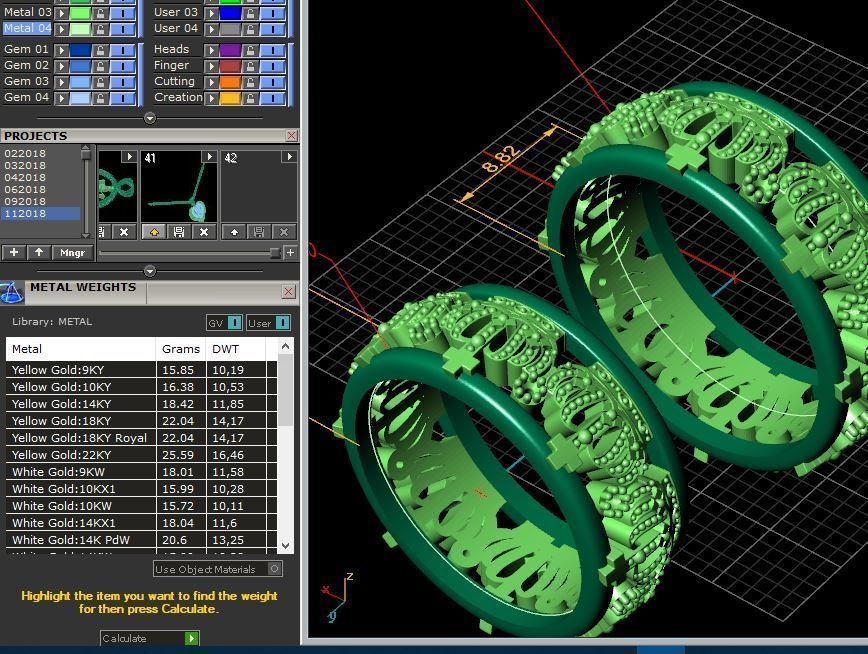Close the Projects panel
The width and height of the screenshot is (868, 654).
pyautogui.click(x=291, y=136)
